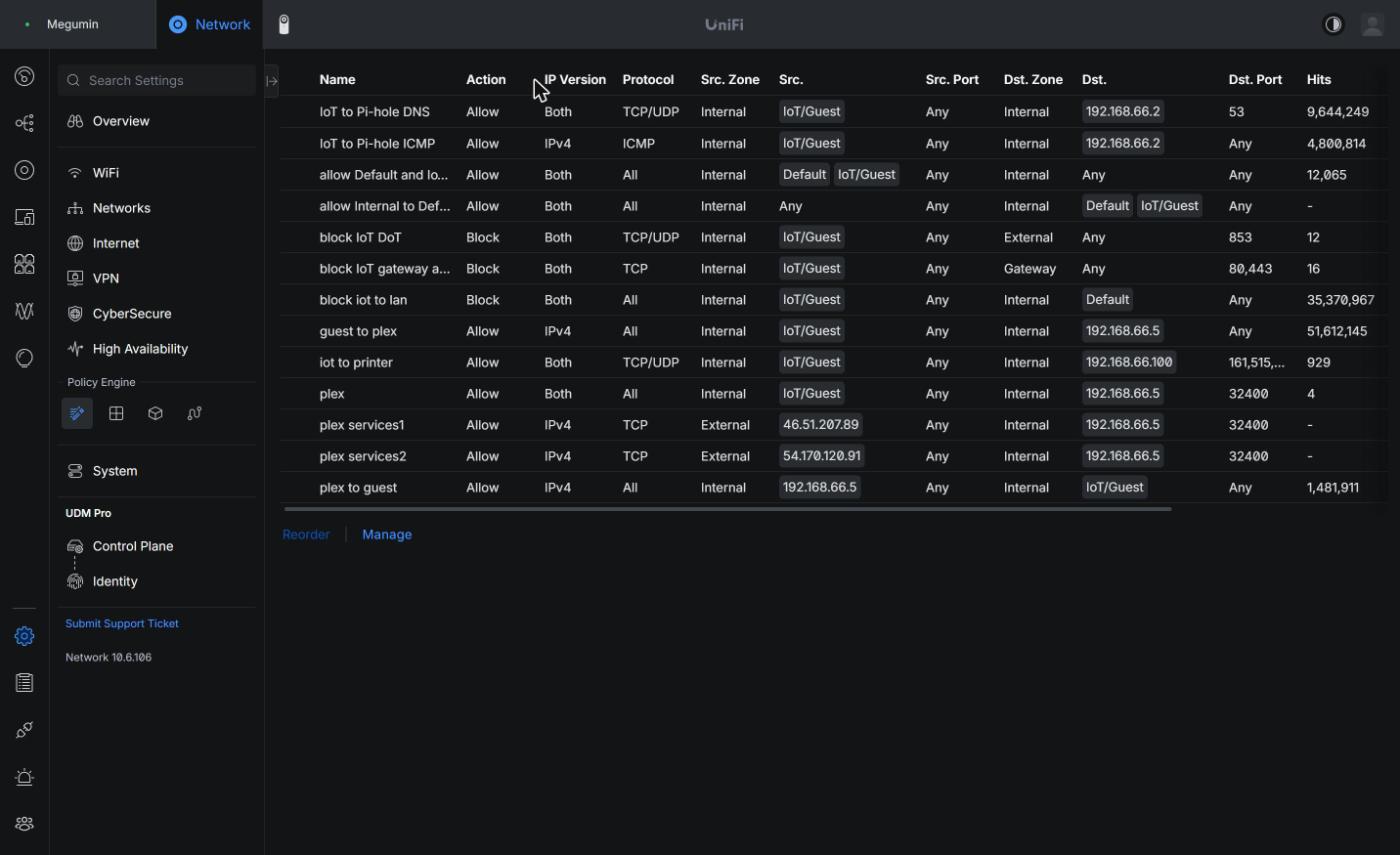Open the Dashboard icon in left rail
The width and height of the screenshot is (1400, 855).
[24, 76]
